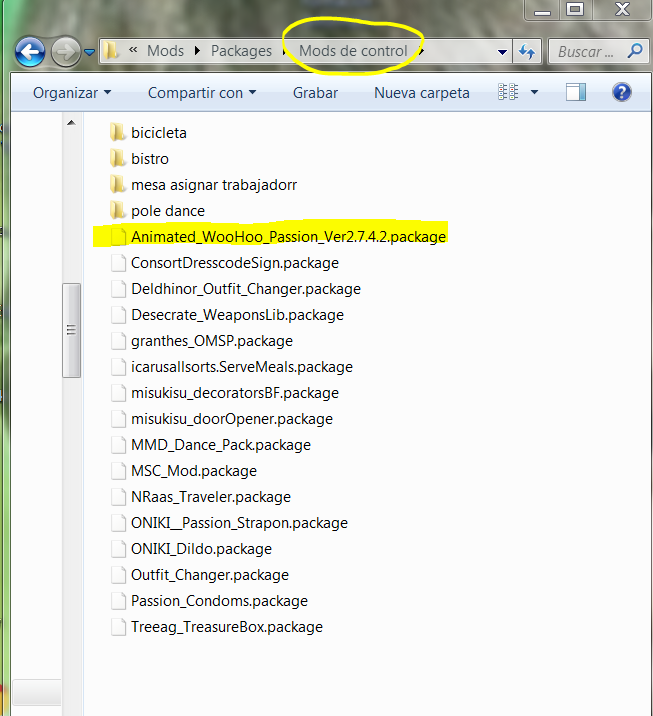
Task: Select Deldhinor_Outfit_Changer.package file
Action: (x=246, y=289)
